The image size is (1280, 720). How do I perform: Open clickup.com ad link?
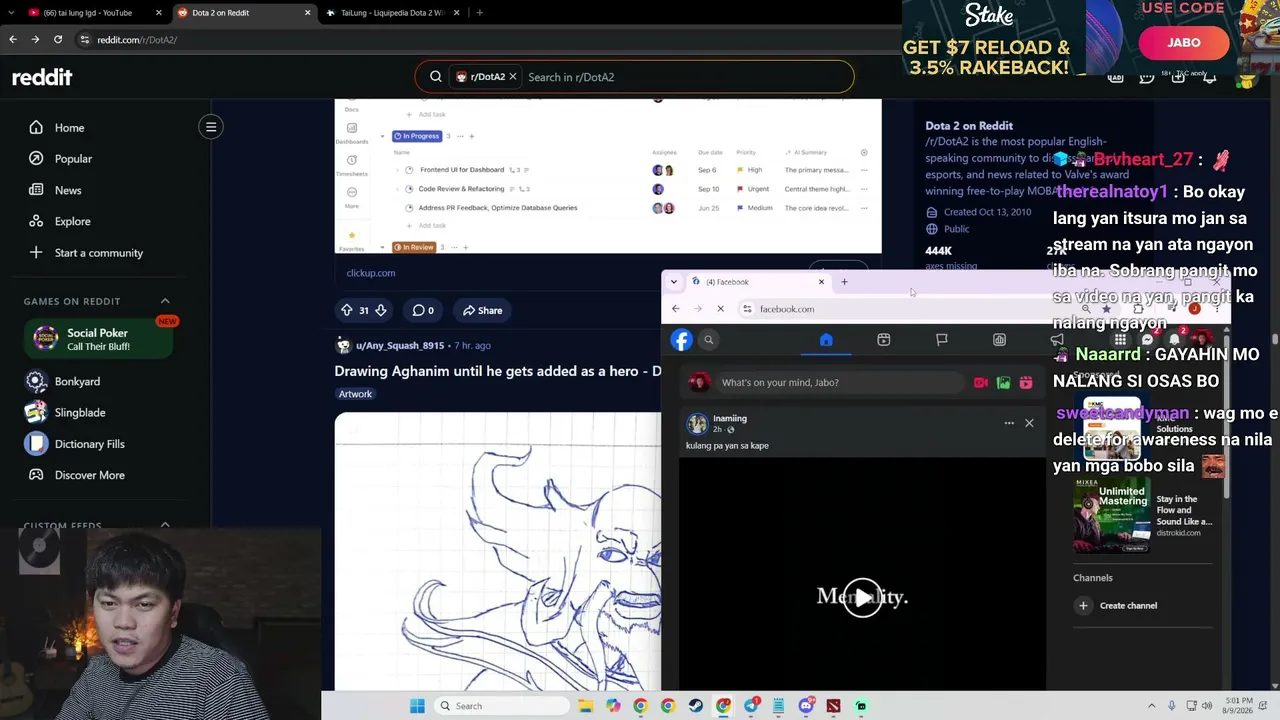[x=371, y=273]
